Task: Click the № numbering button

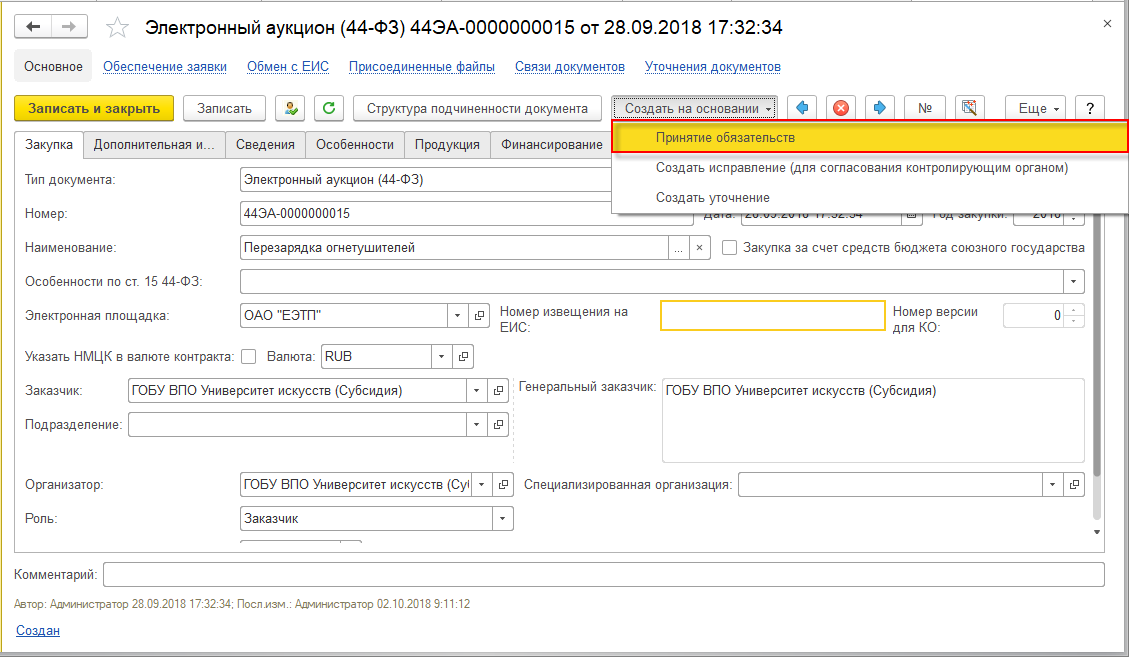Action: [x=925, y=108]
